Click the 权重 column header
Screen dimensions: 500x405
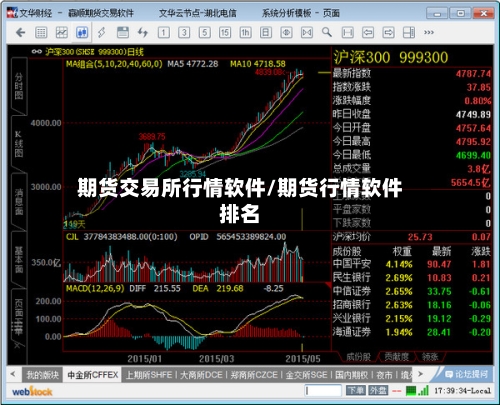coord(402,251)
